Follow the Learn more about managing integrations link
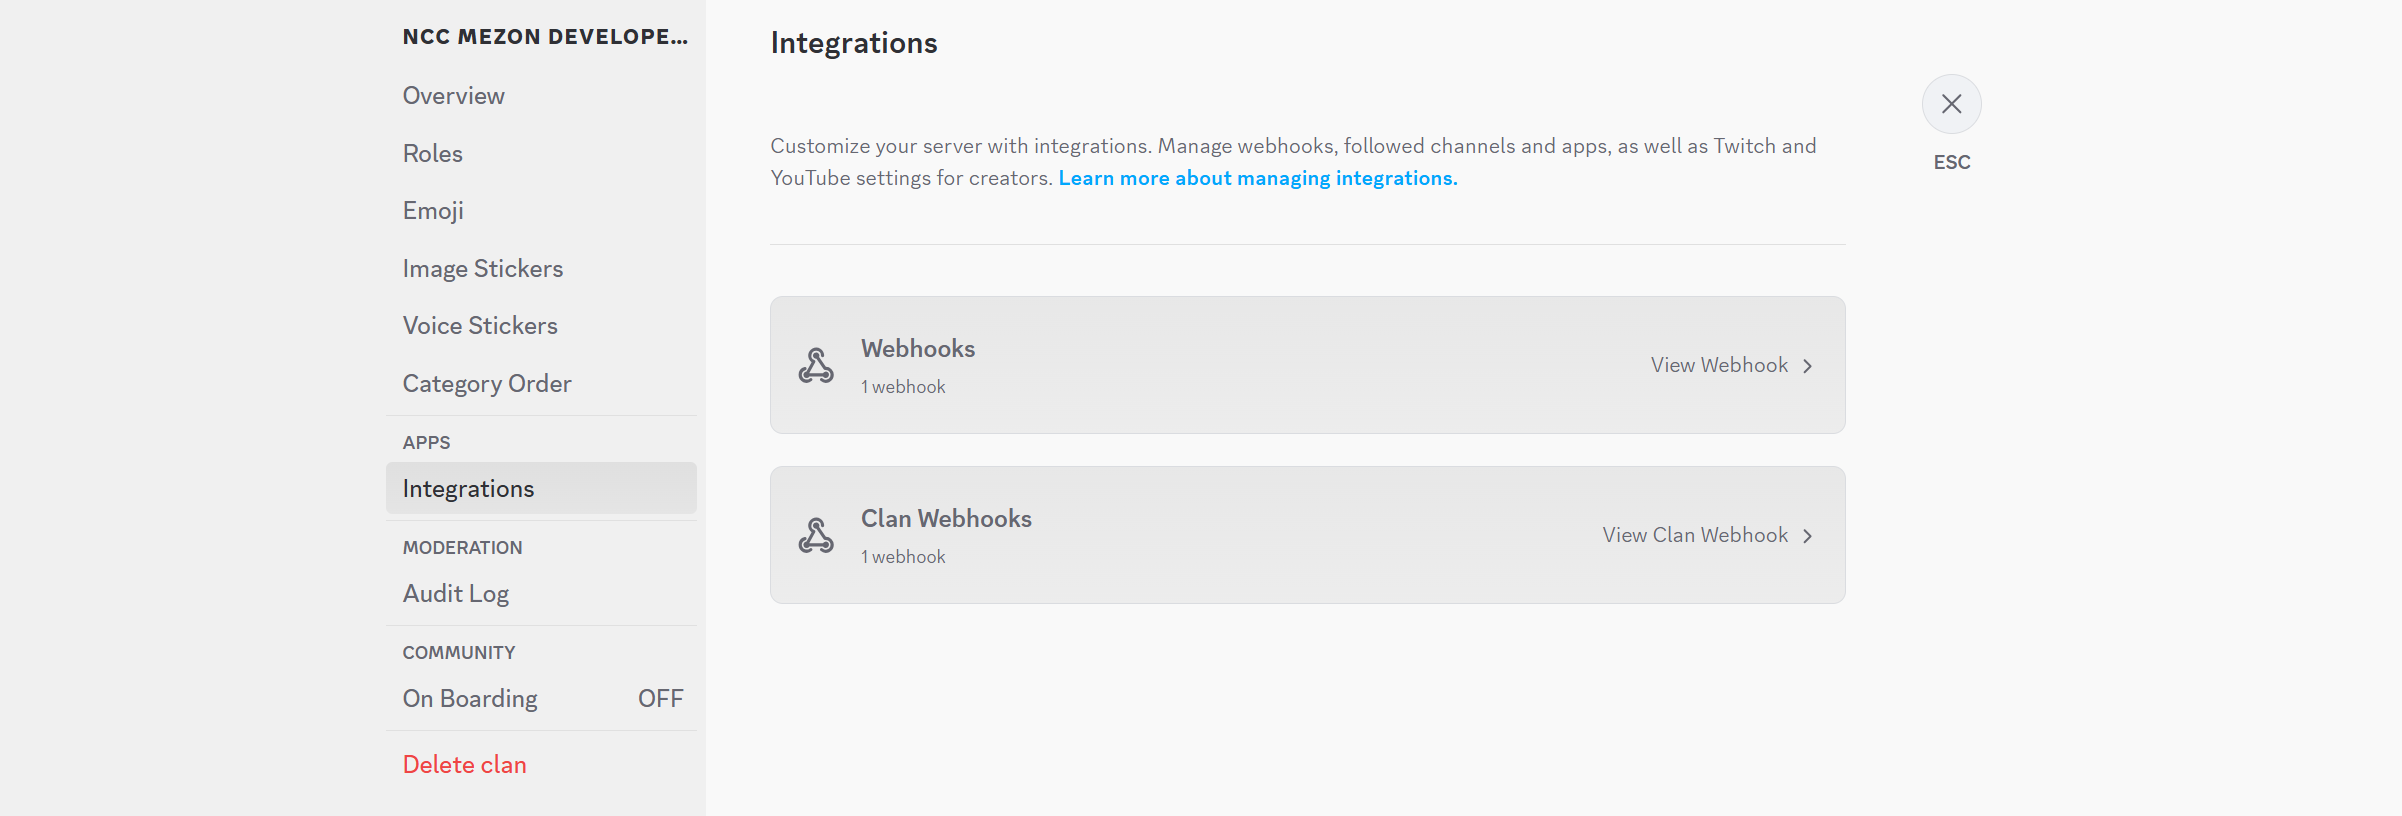 (x=1258, y=178)
